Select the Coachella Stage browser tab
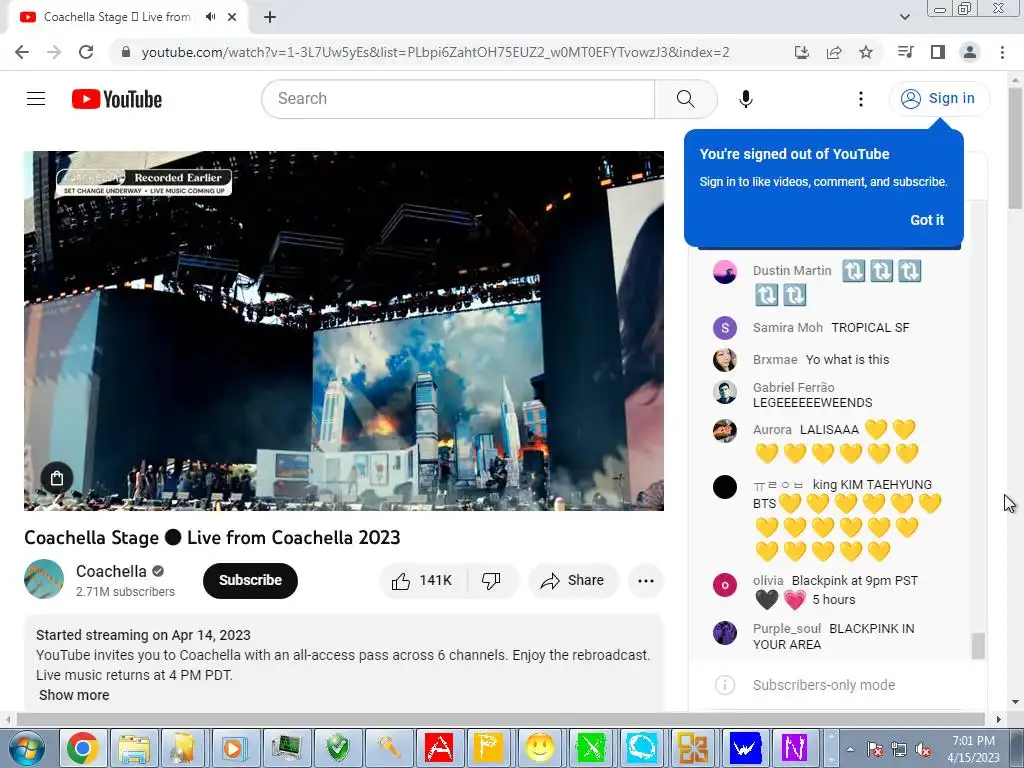Viewport: 1024px width, 768px height. pos(127,18)
